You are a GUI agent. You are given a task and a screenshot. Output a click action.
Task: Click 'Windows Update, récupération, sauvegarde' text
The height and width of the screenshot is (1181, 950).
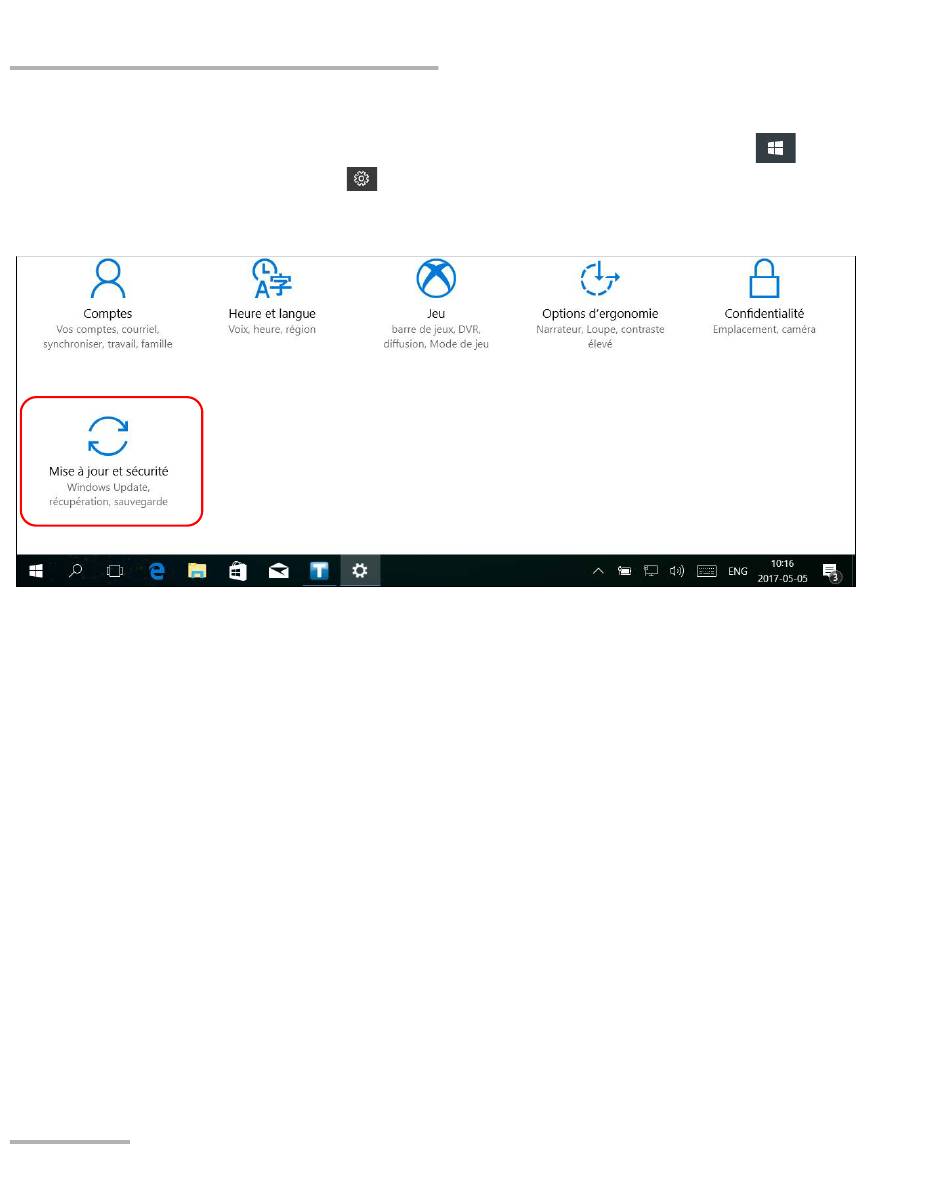click(108, 495)
